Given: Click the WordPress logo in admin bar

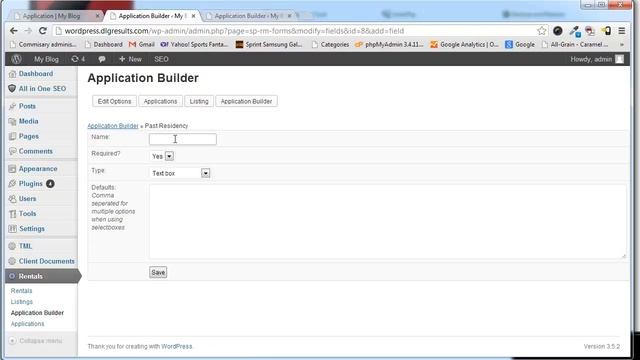Looking at the screenshot, I should (16, 59).
